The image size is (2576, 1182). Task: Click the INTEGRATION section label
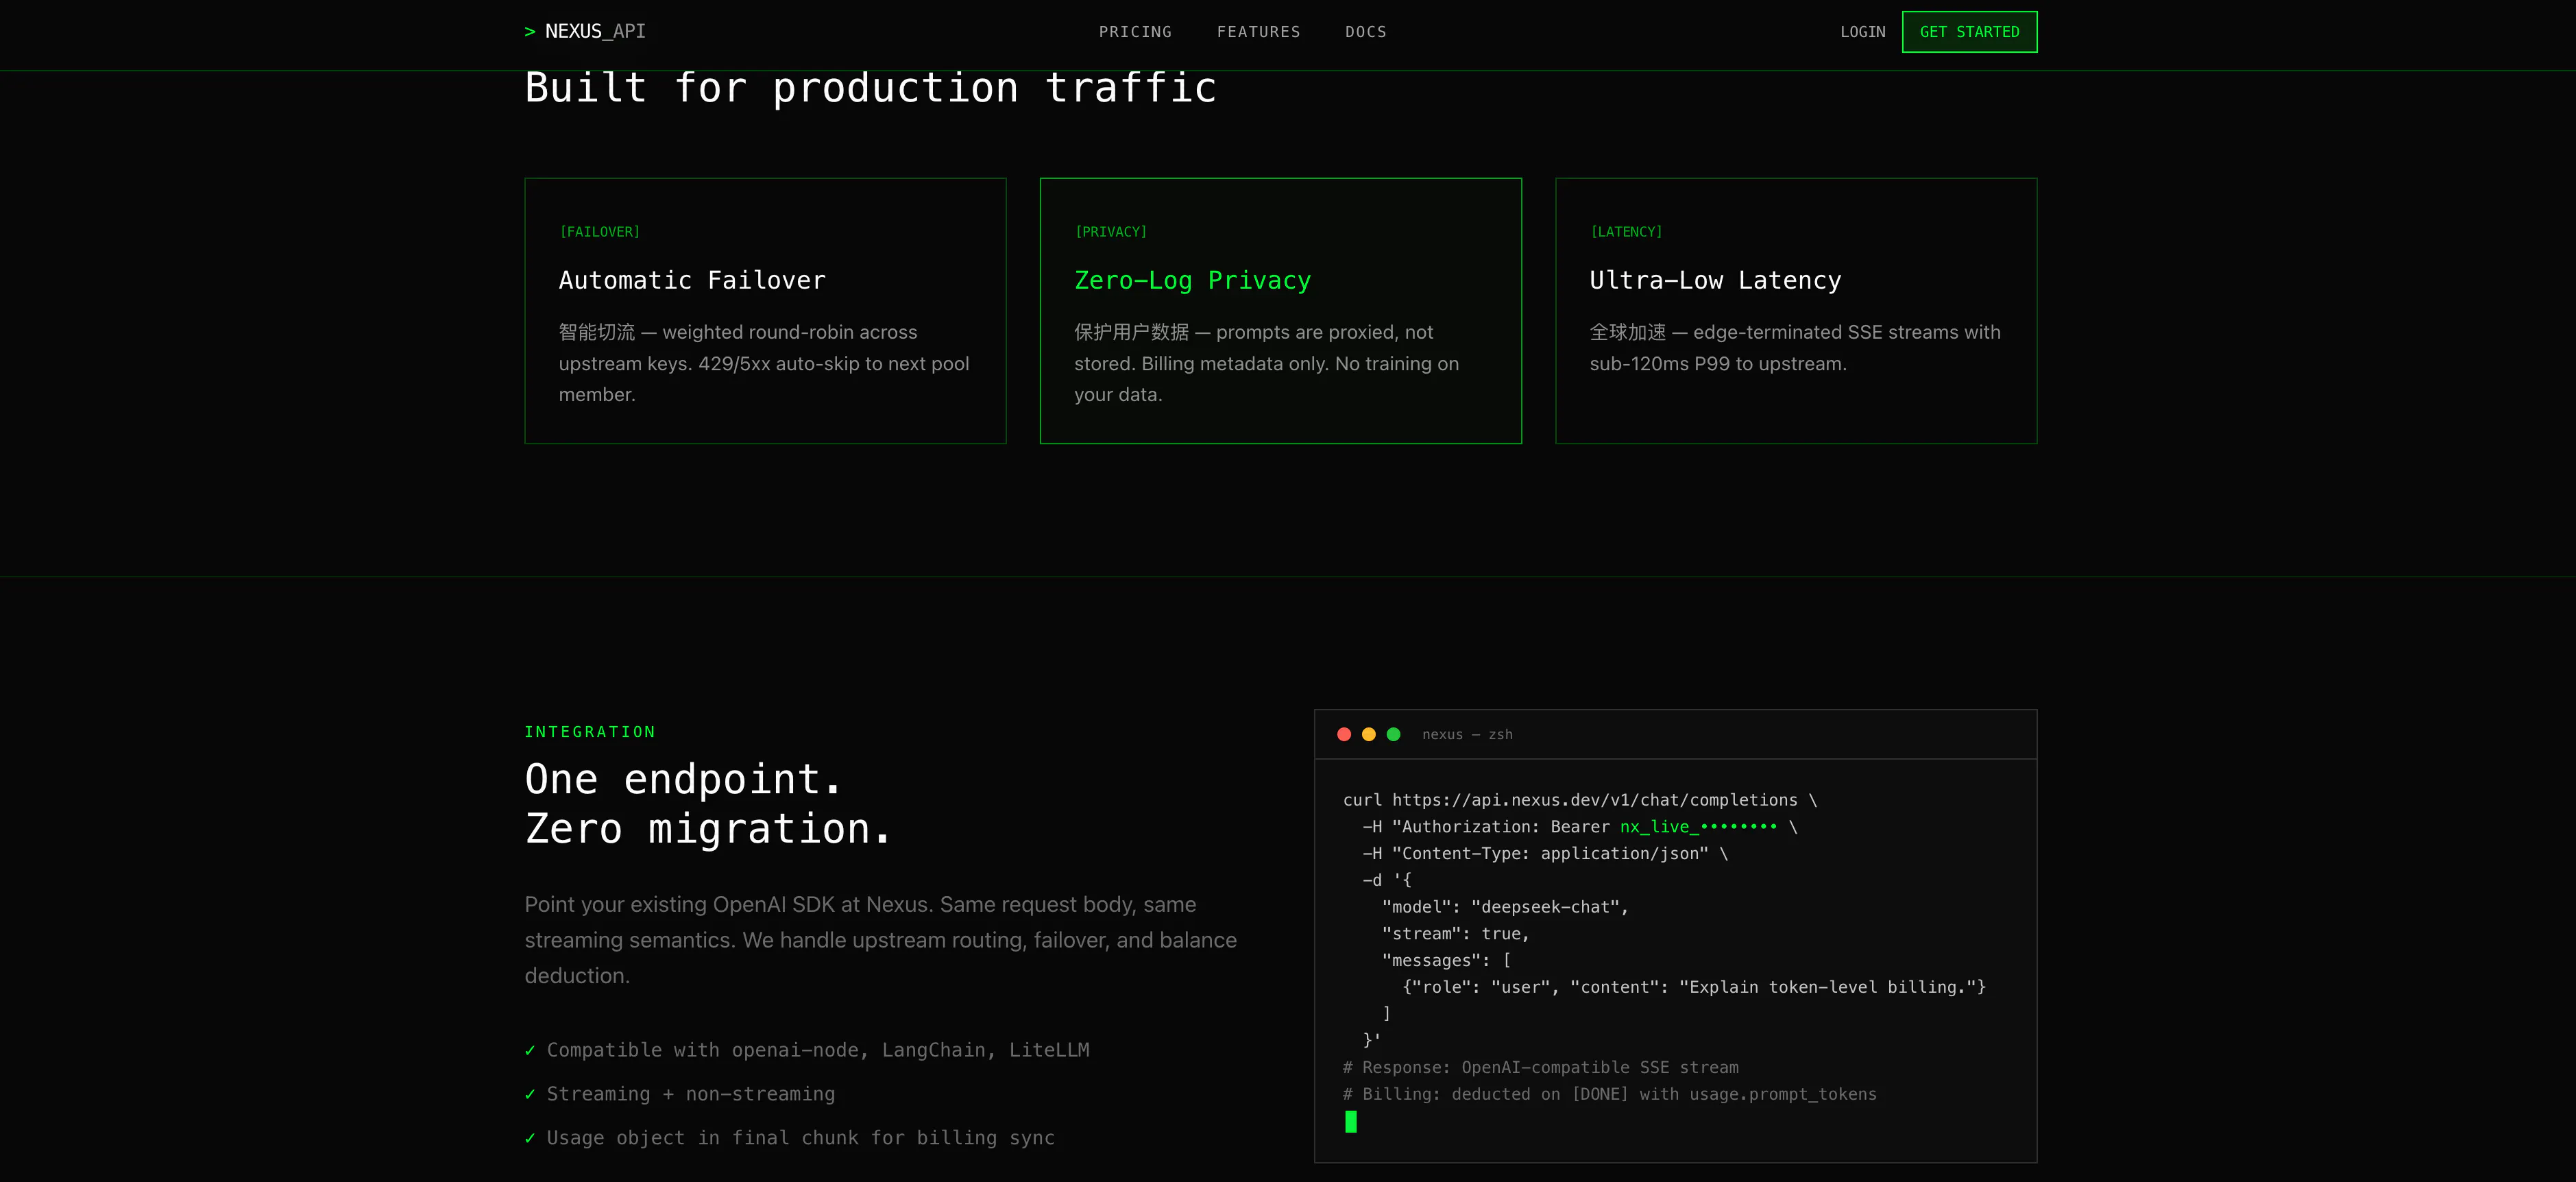coord(590,732)
